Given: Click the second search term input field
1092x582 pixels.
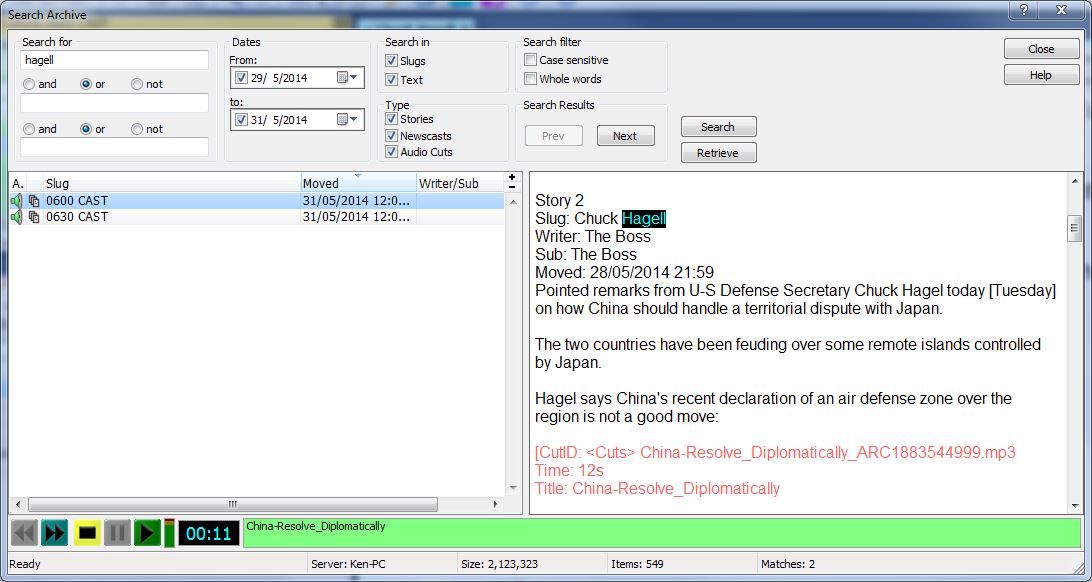Looking at the screenshot, I should point(114,103).
